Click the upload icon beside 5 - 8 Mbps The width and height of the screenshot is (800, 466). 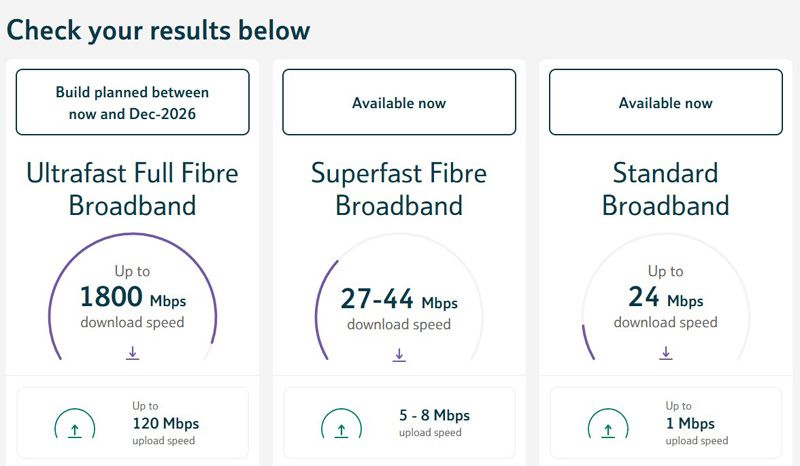click(341, 429)
